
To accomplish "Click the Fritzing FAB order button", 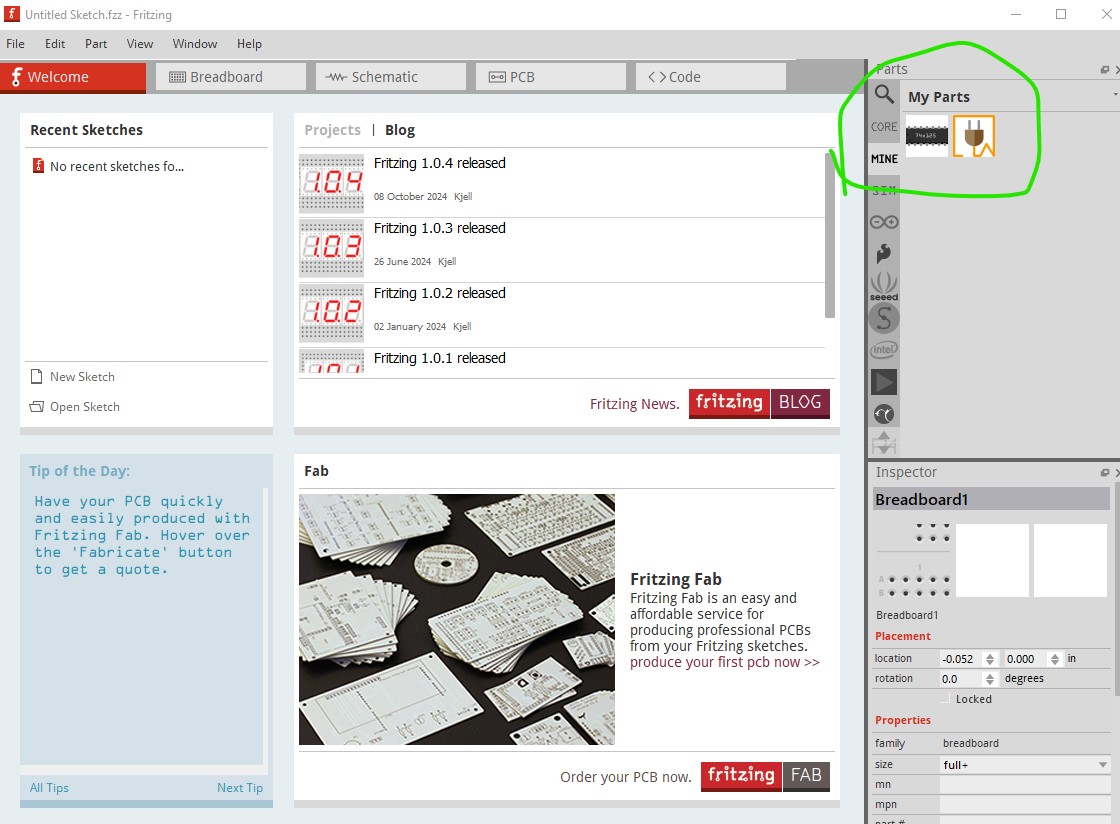I will coord(765,776).
